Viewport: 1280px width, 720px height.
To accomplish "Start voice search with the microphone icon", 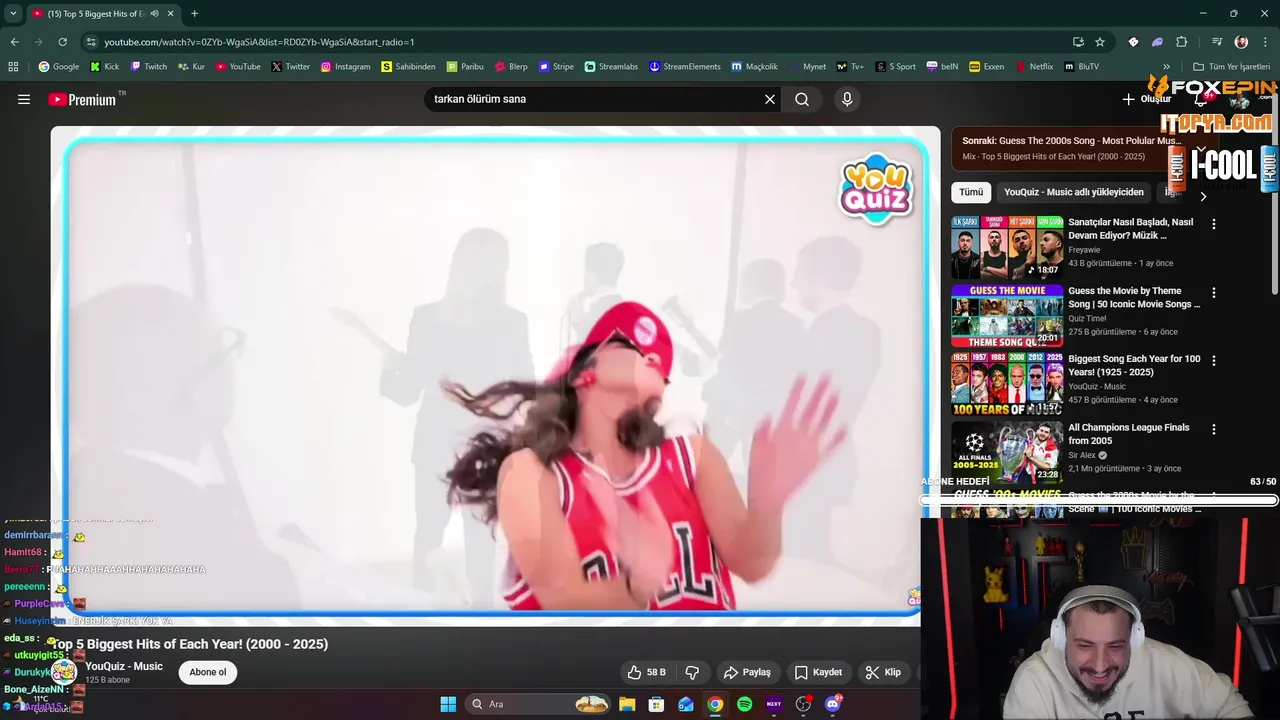I will click(847, 99).
